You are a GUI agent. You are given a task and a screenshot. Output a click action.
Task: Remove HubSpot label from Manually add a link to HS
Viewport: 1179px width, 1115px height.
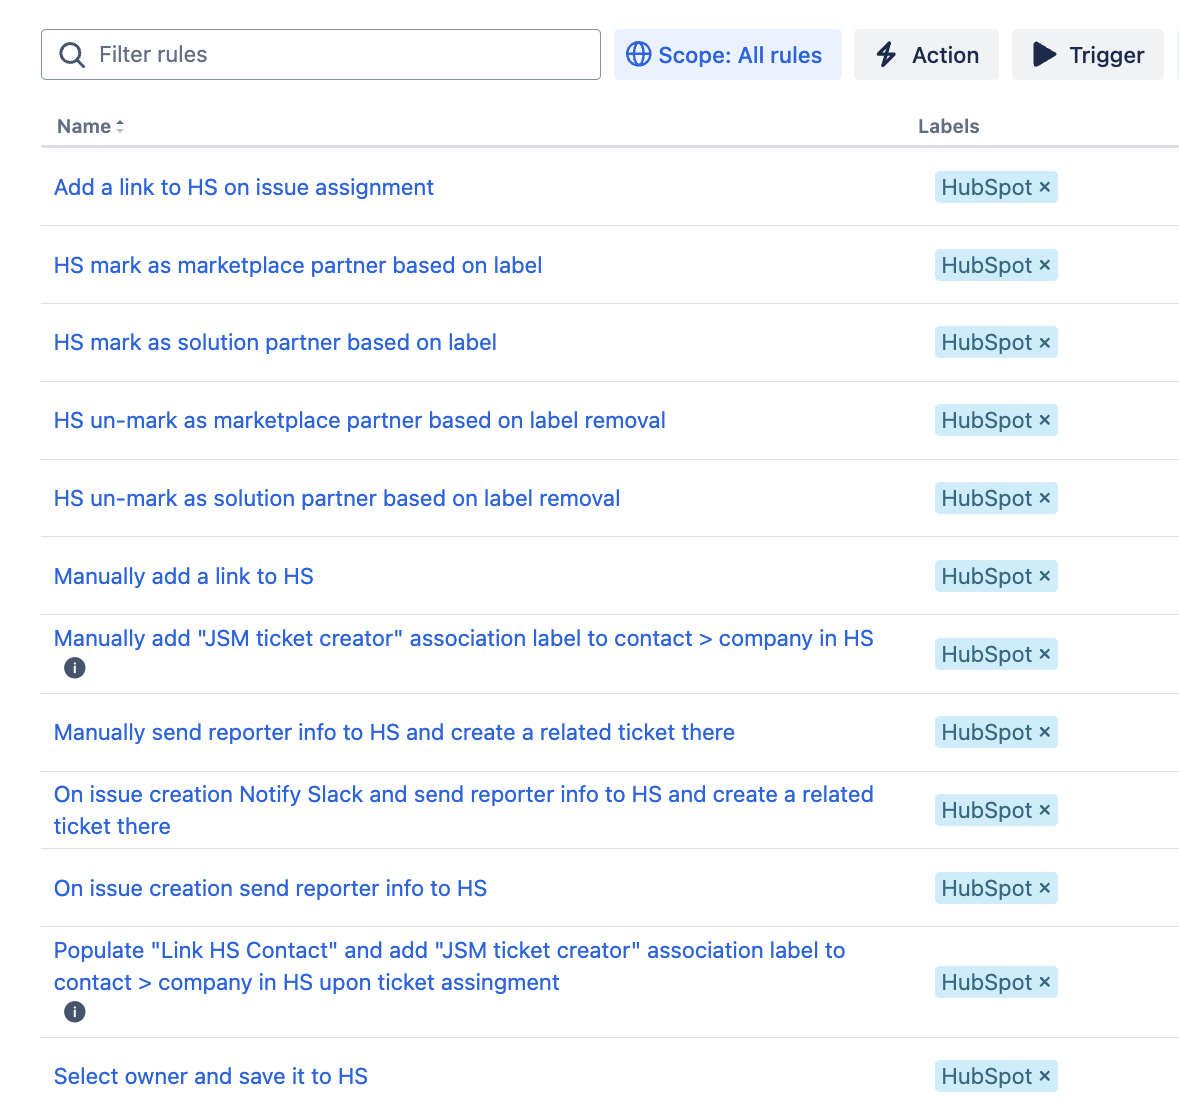[x=1044, y=576]
